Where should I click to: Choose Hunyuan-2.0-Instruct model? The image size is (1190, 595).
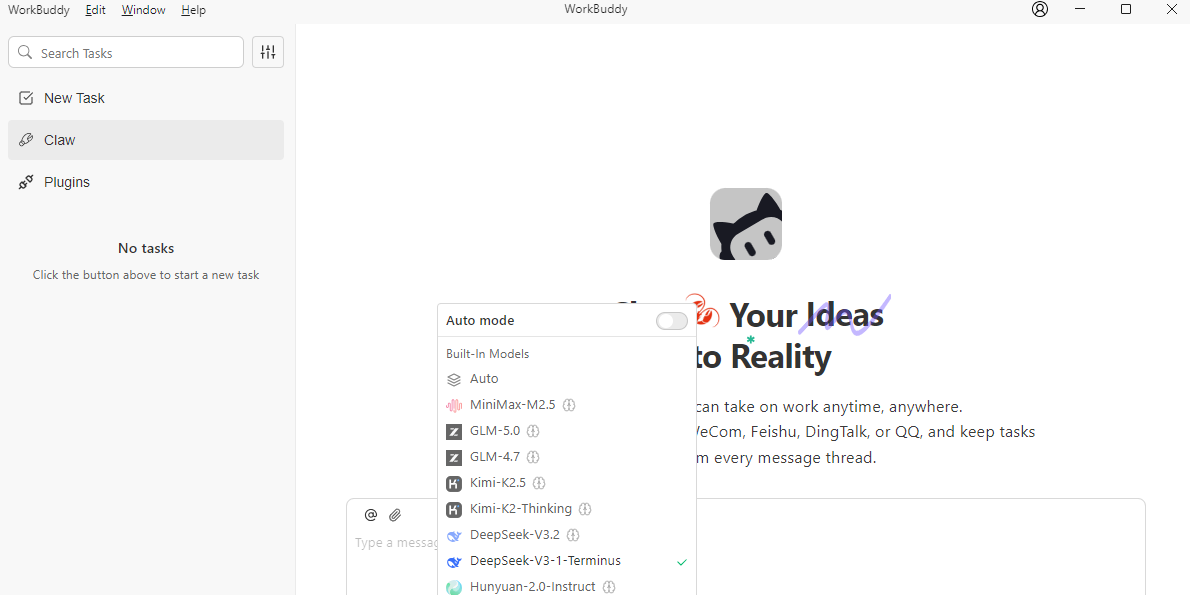pos(532,587)
